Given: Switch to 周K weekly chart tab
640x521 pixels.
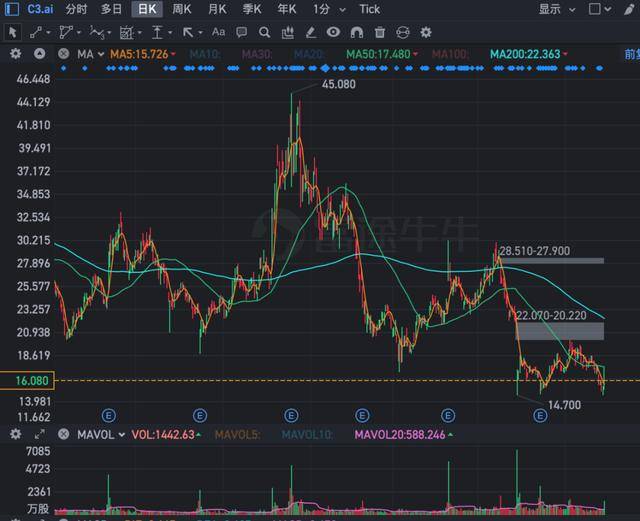Looking at the screenshot, I should (181, 9).
